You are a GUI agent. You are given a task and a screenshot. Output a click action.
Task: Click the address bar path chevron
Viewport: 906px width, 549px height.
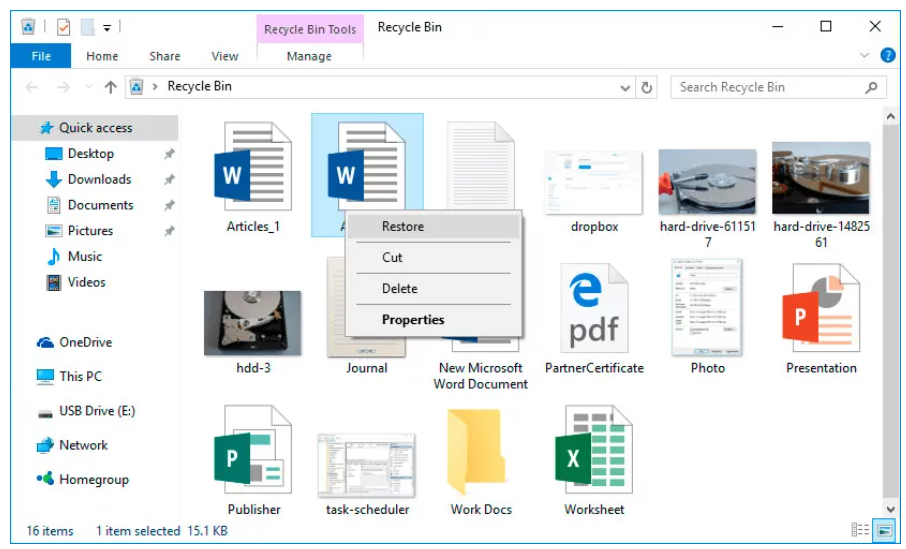[155, 87]
